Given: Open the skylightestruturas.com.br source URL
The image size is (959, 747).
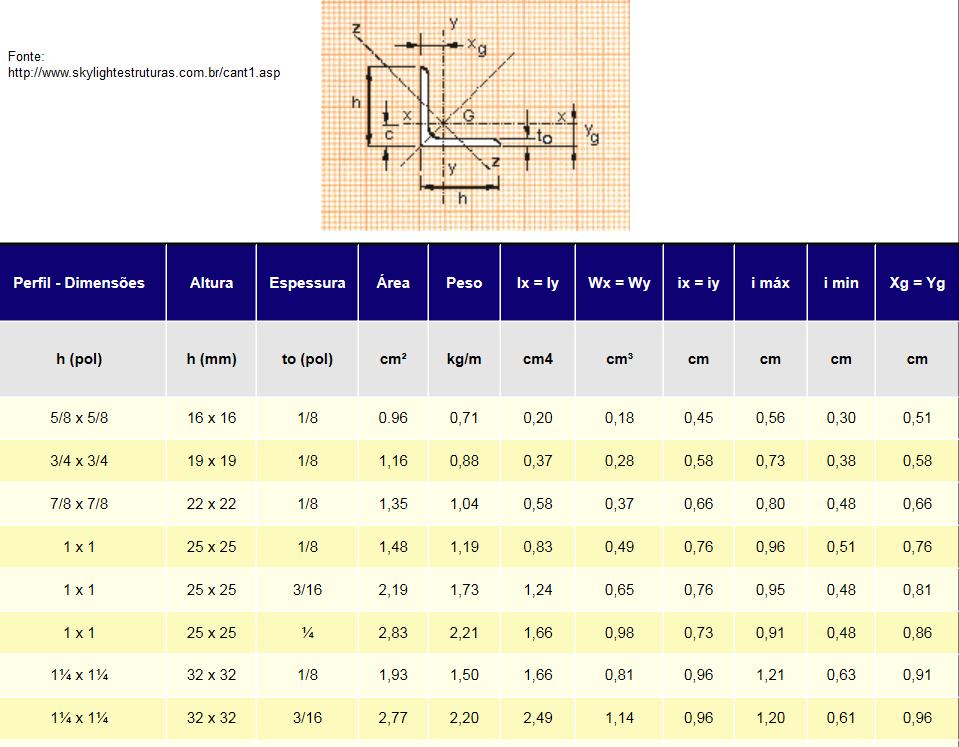Looking at the screenshot, I should (x=143, y=73).
